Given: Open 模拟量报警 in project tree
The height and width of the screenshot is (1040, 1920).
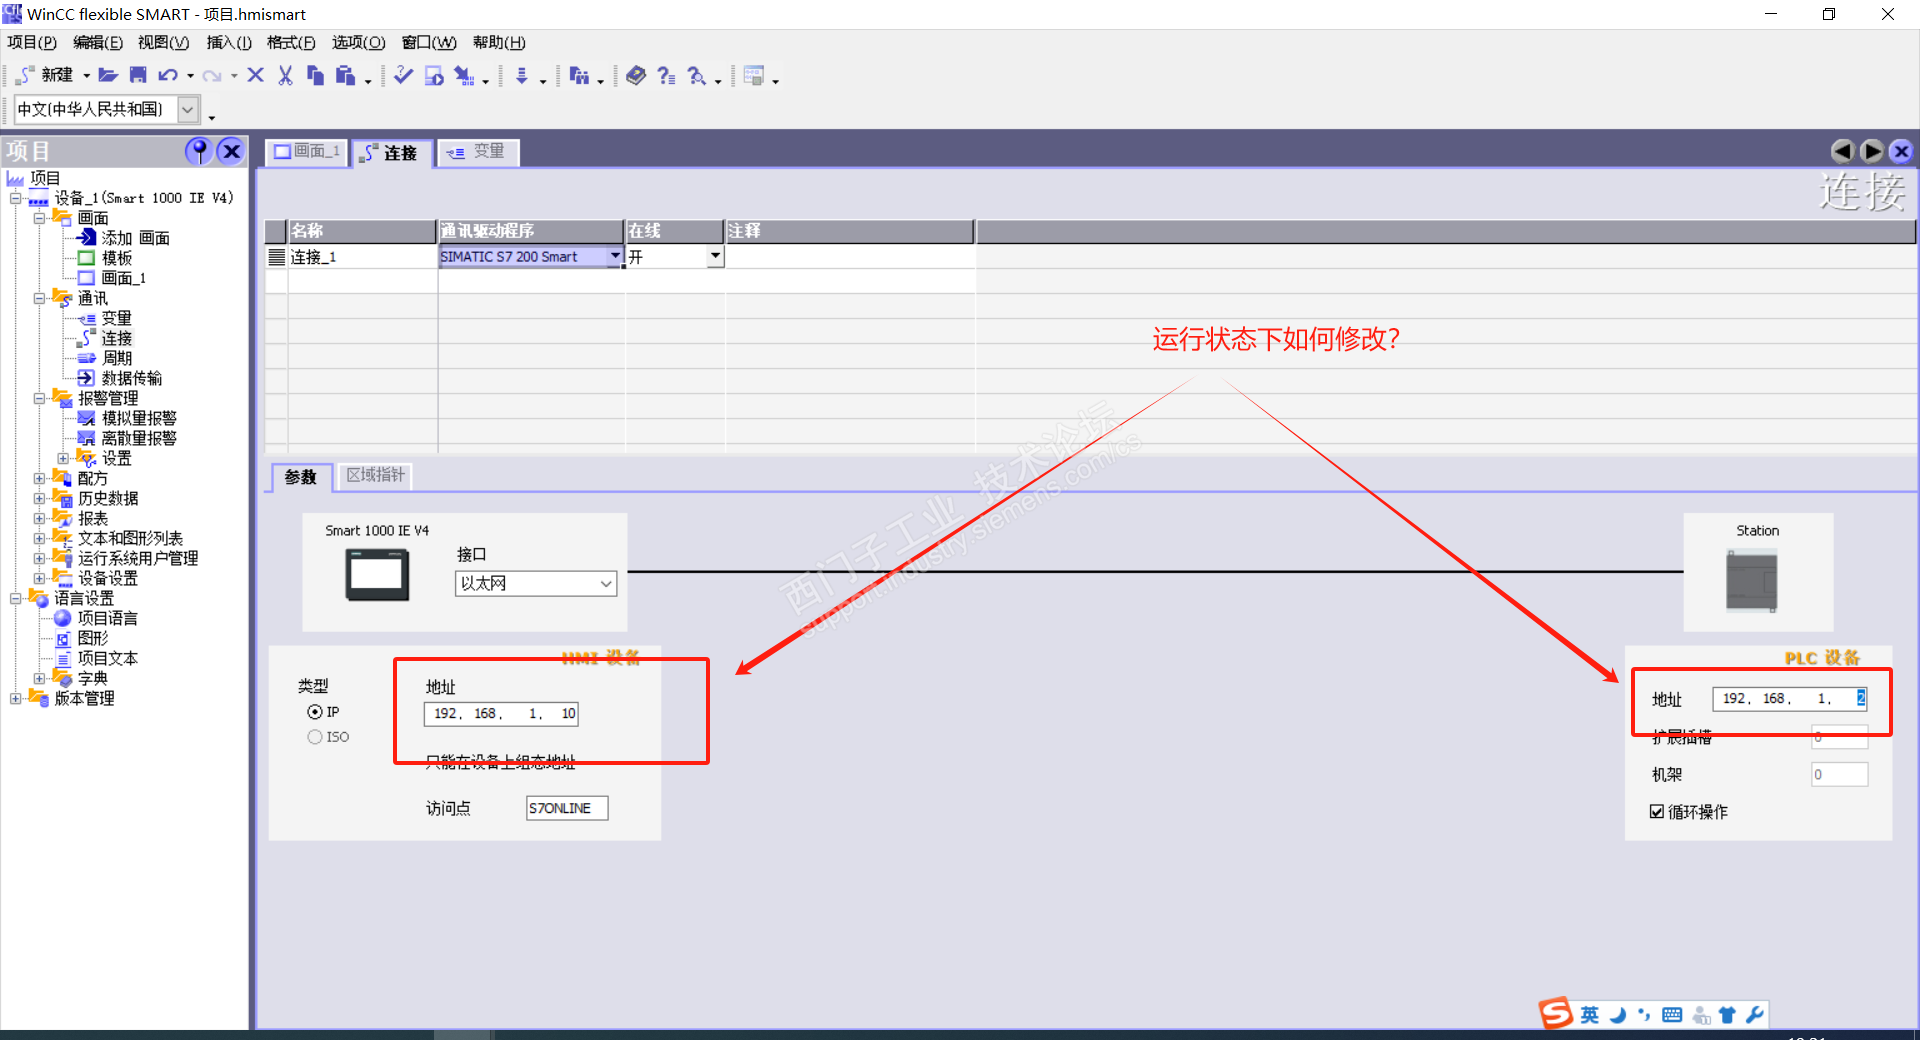Looking at the screenshot, I should click(x=138, y=418).
